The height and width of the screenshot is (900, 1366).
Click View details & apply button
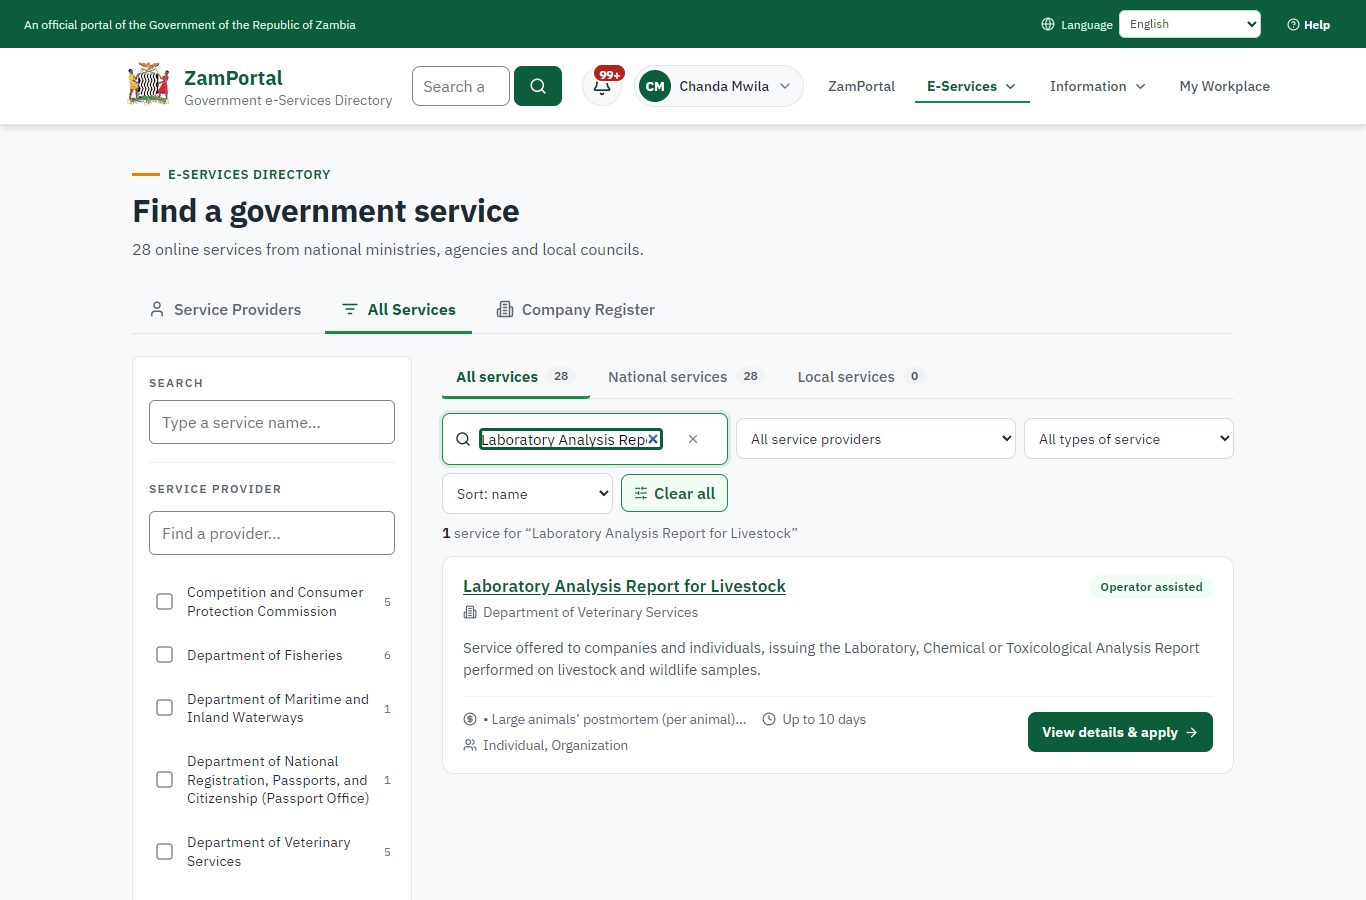[1120, 732]
